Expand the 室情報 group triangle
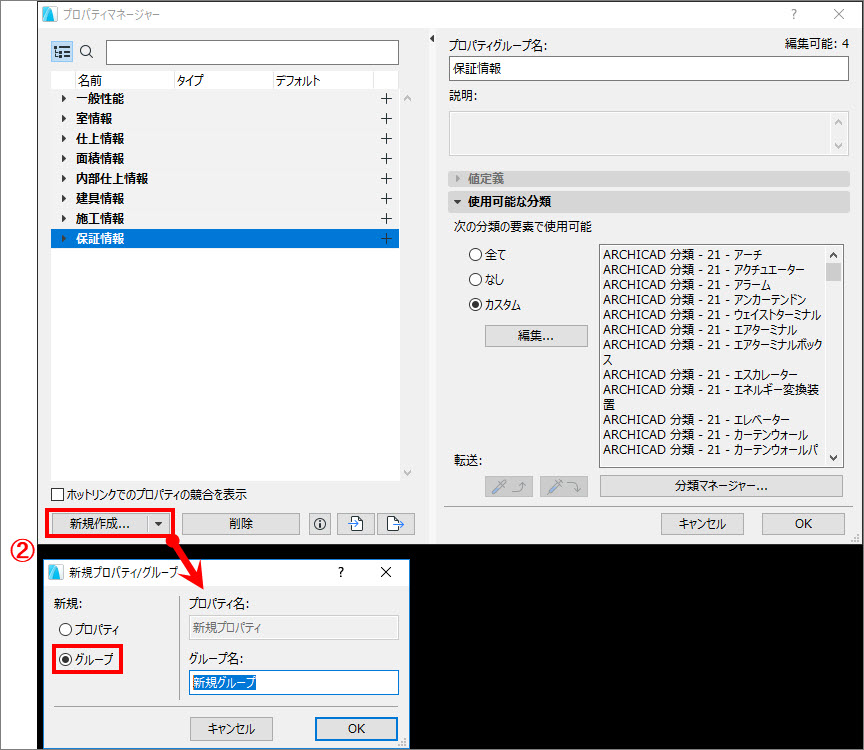This screenshot has height=750, width=864. pos(64,118)
